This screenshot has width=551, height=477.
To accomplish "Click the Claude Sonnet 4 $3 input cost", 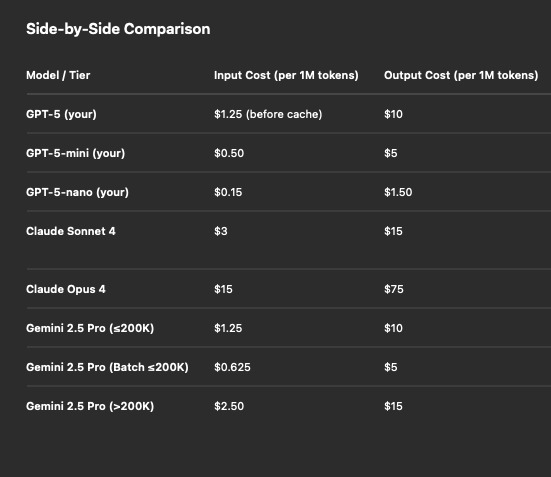I will pyautogui.click(x=221, y=231).
